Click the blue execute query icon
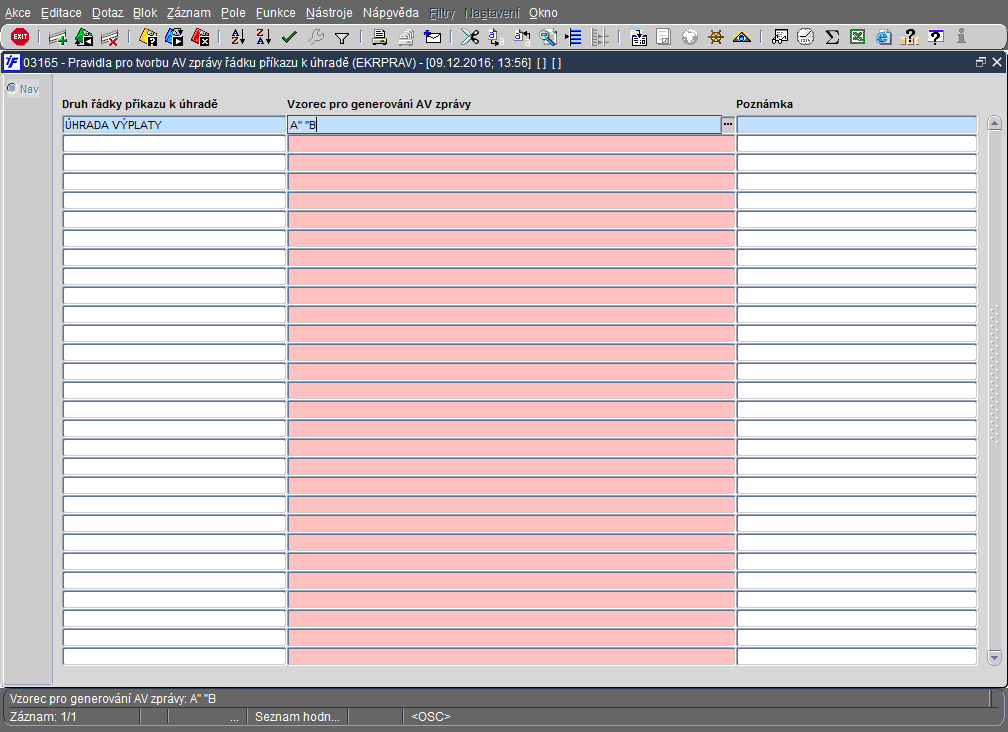 [174, 38]
